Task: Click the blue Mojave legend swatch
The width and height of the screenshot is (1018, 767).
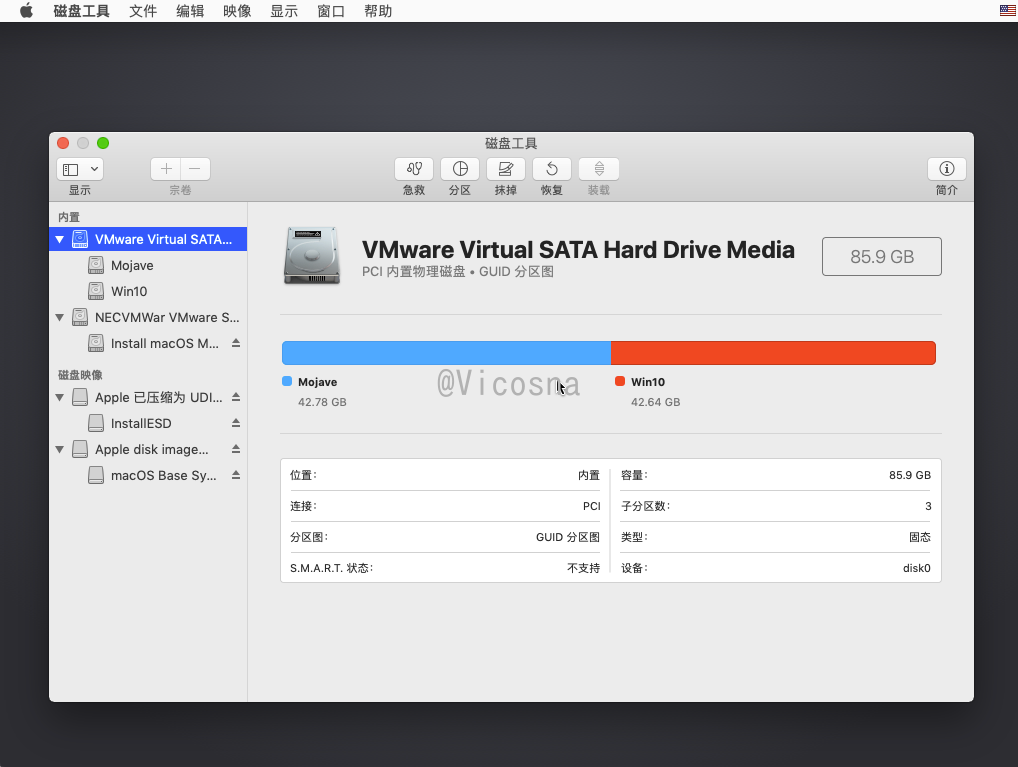Action: coord(287,381)
